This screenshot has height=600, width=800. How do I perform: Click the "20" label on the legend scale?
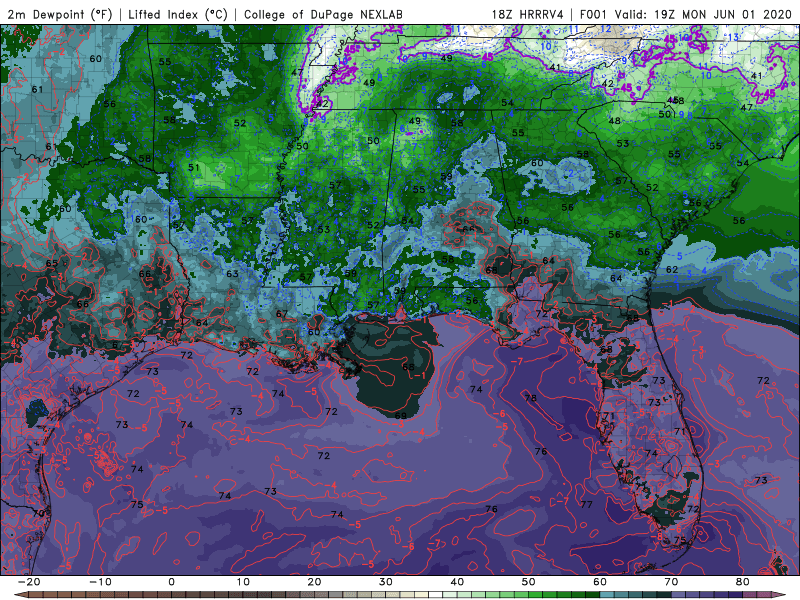click(314, 582)
